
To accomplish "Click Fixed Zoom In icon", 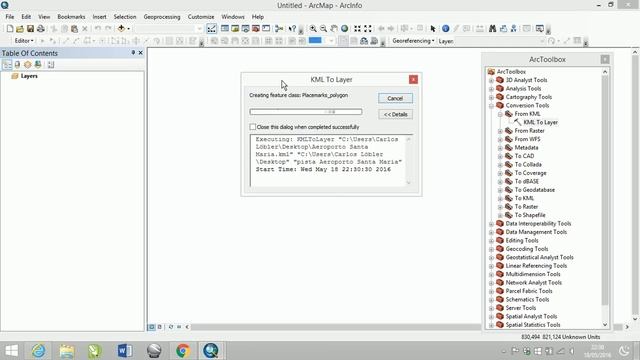I will 357,29.
